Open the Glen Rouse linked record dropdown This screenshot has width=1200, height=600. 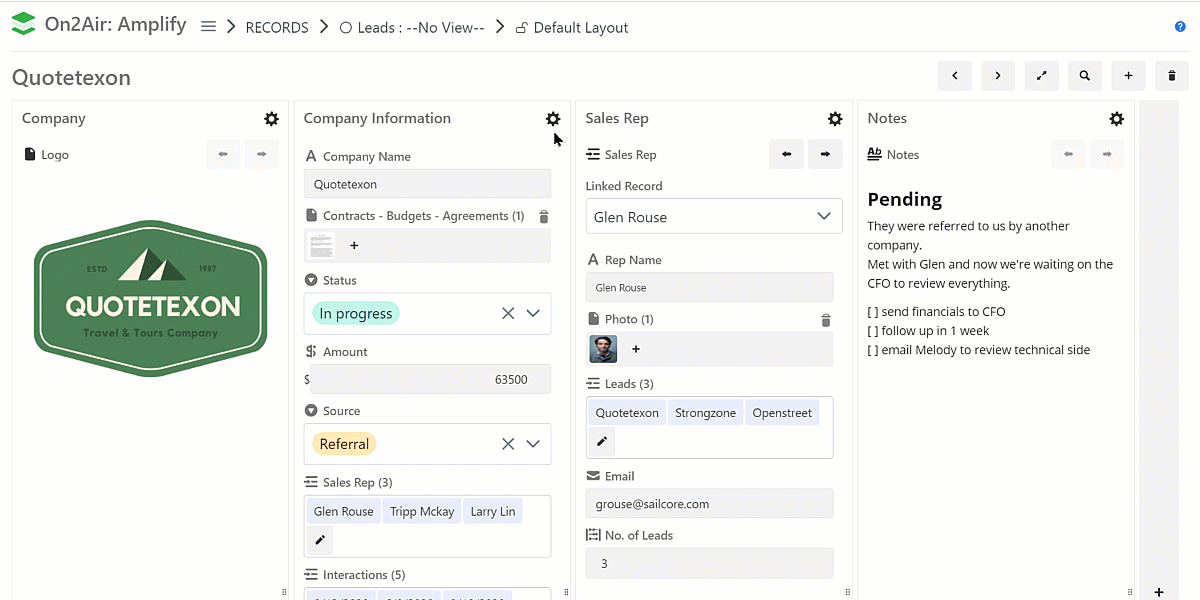[713, 217]
